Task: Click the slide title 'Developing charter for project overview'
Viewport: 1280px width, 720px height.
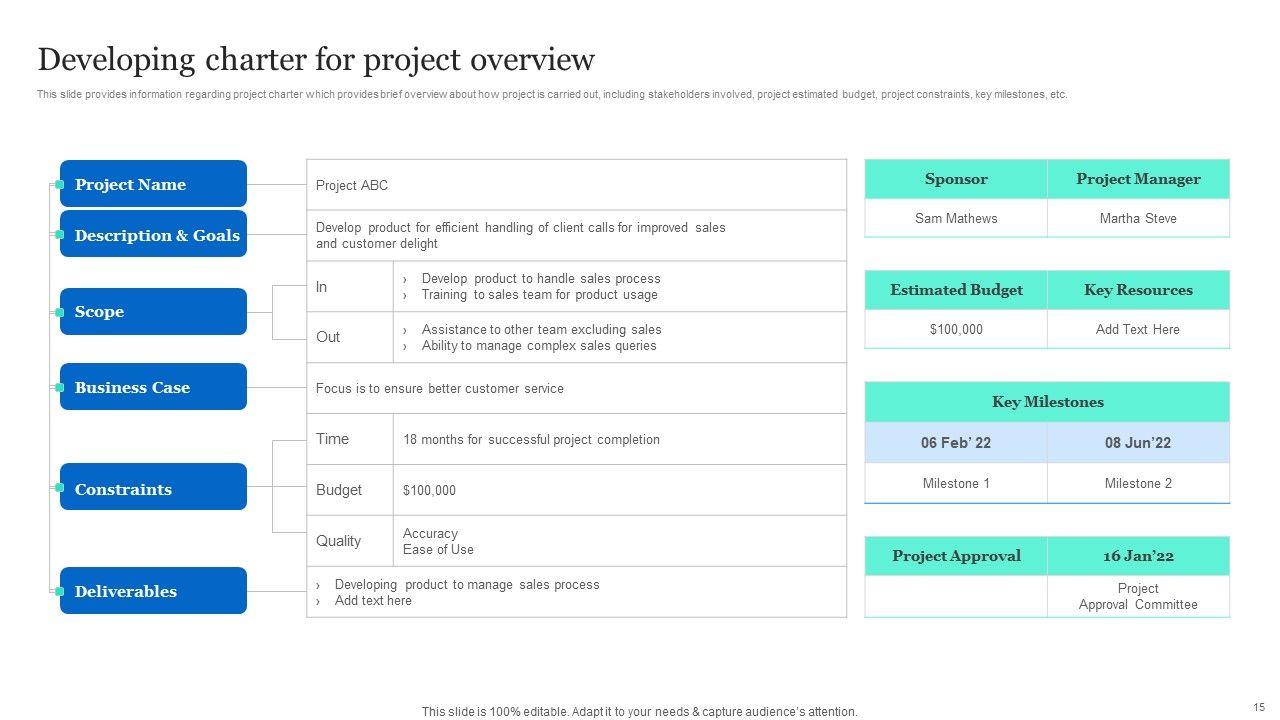Action: click(x=316, y=60)
